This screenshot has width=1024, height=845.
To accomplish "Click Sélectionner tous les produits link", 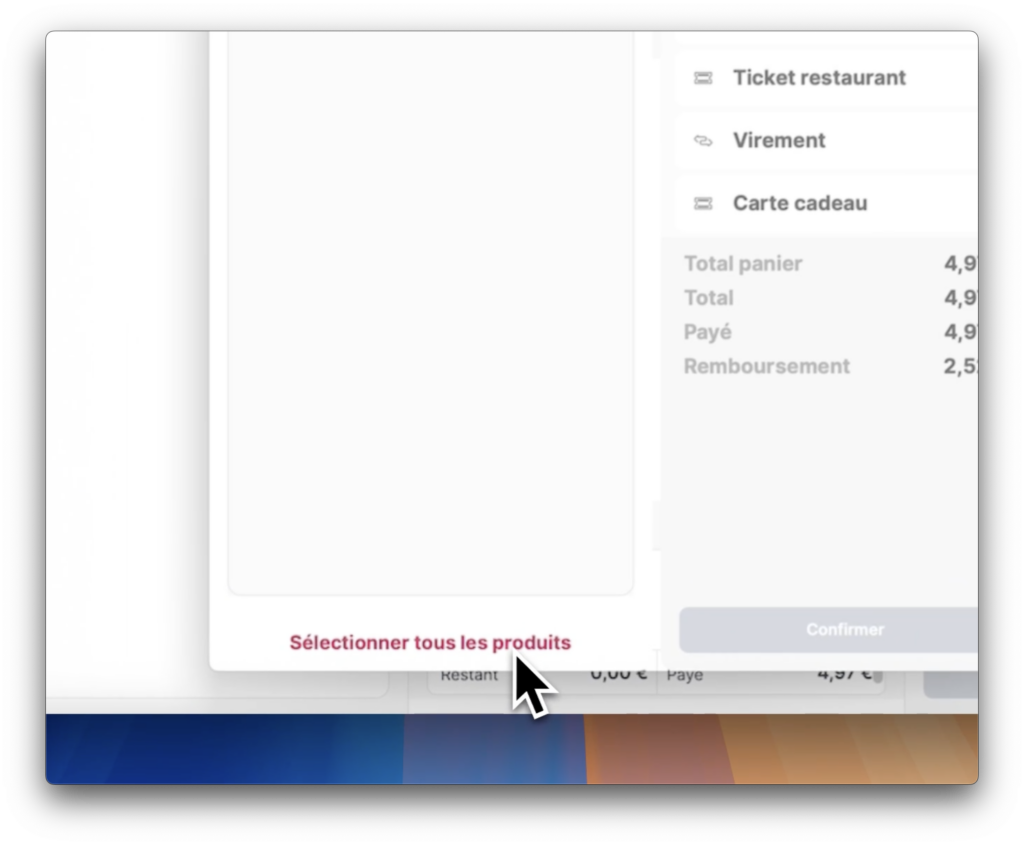I will [430, 643].
